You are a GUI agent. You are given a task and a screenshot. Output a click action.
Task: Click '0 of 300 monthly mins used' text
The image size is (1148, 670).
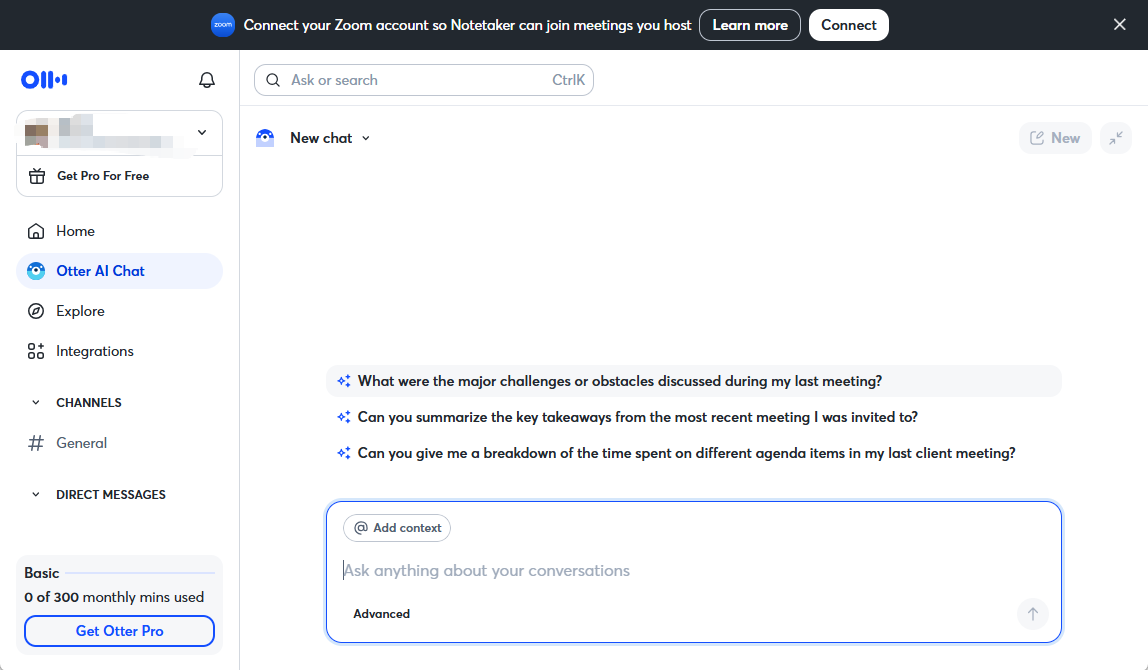point(114,598)
